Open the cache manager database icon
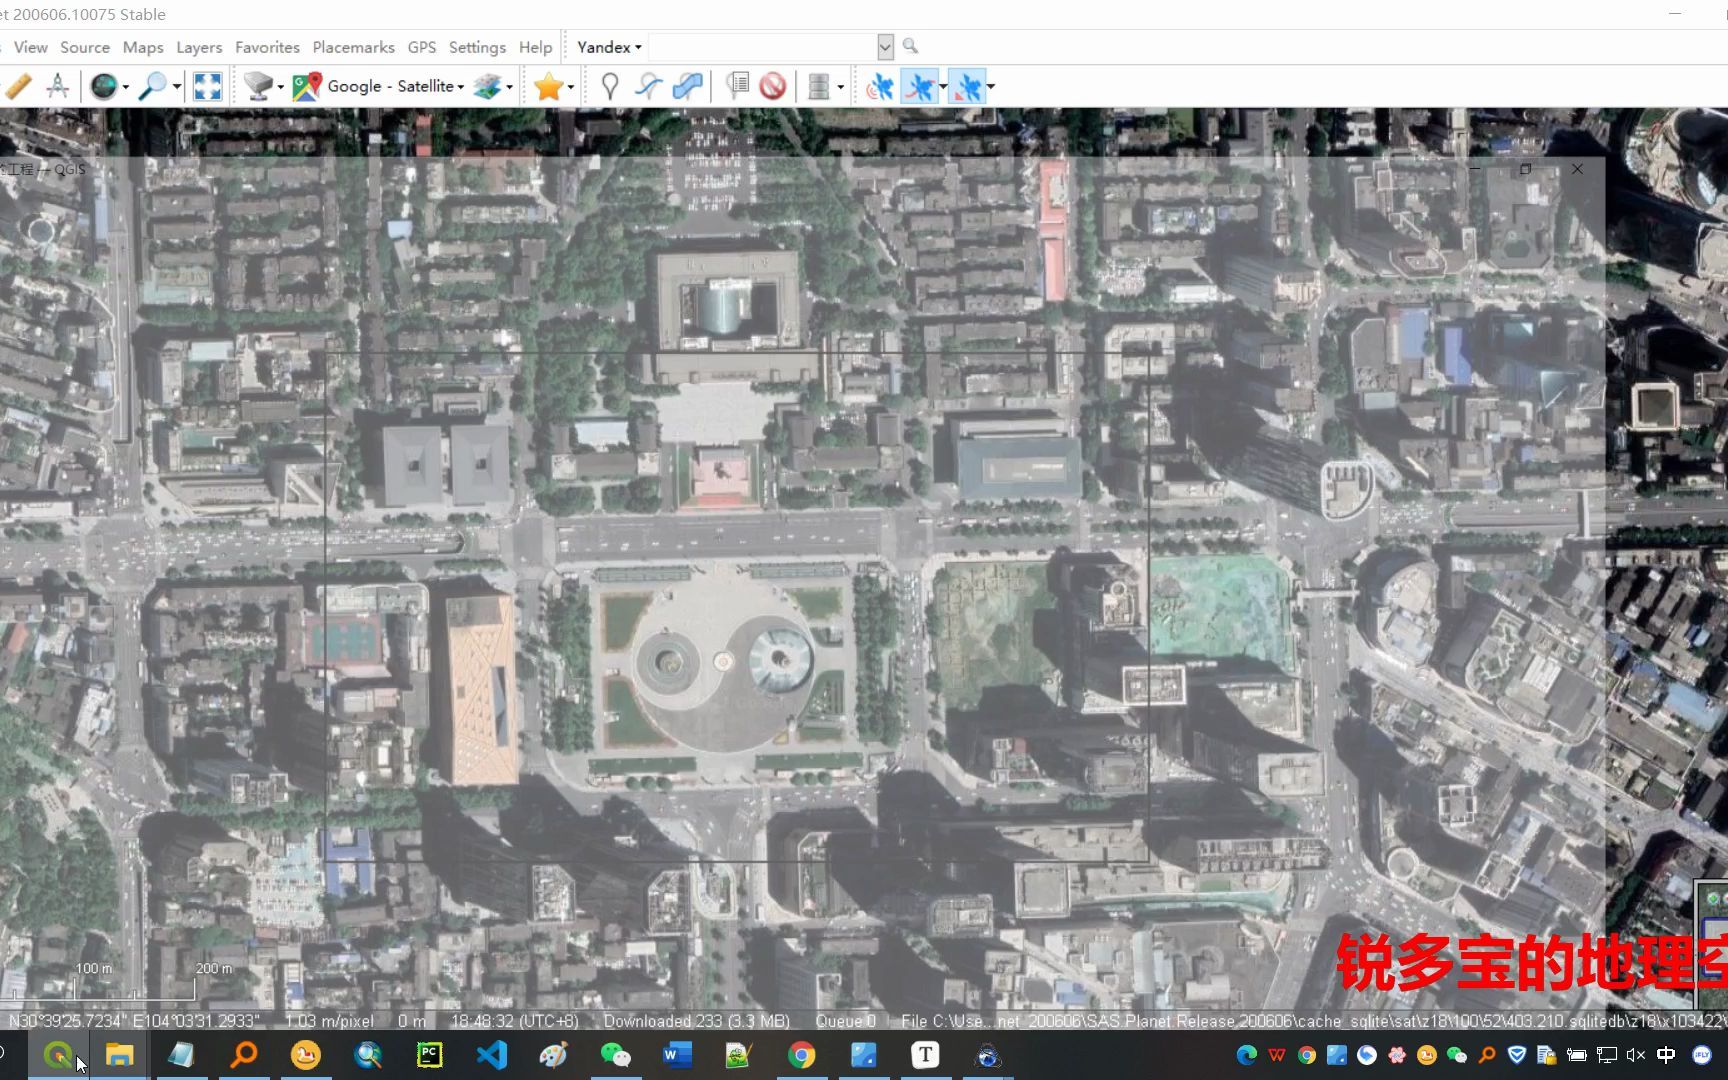 point(819,87)
